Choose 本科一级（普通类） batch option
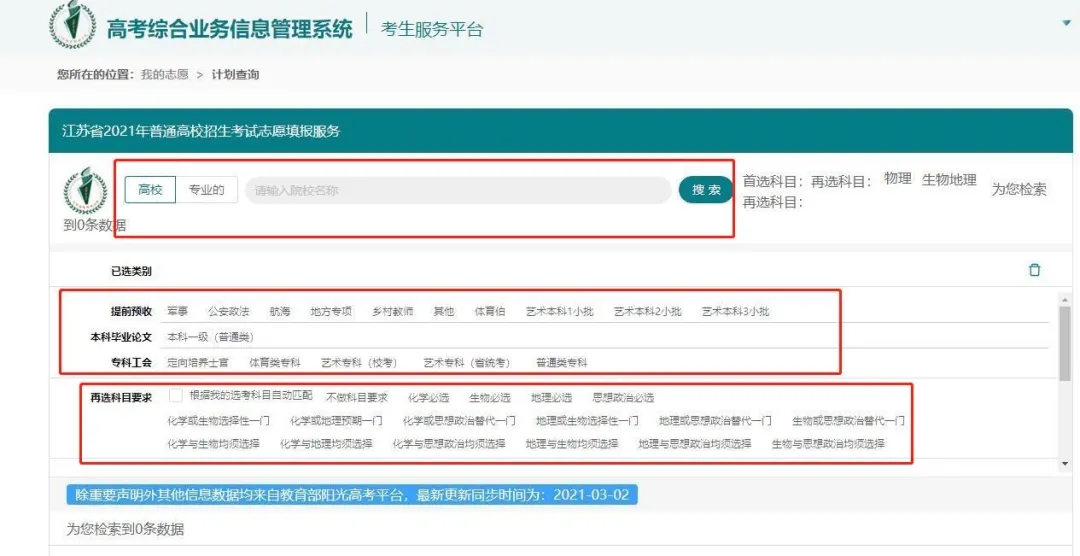The image size is (1080, 556). click(x=210, y=337)
